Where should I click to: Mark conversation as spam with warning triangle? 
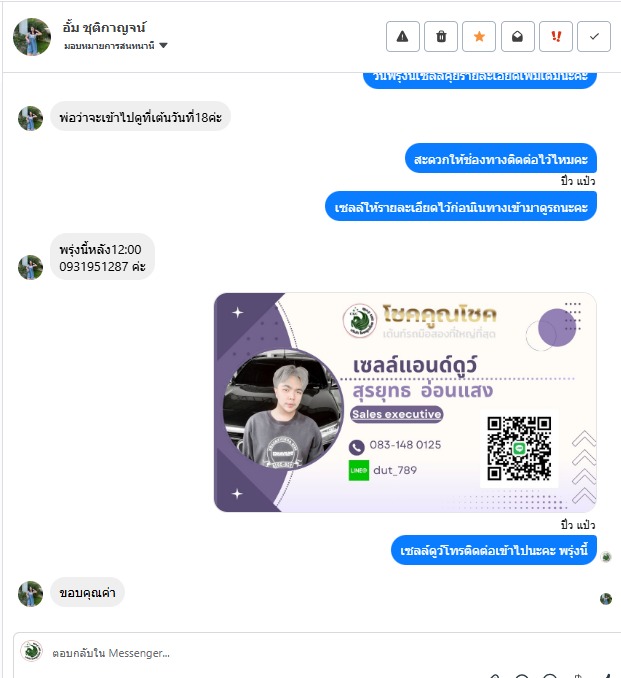[403, 36]
